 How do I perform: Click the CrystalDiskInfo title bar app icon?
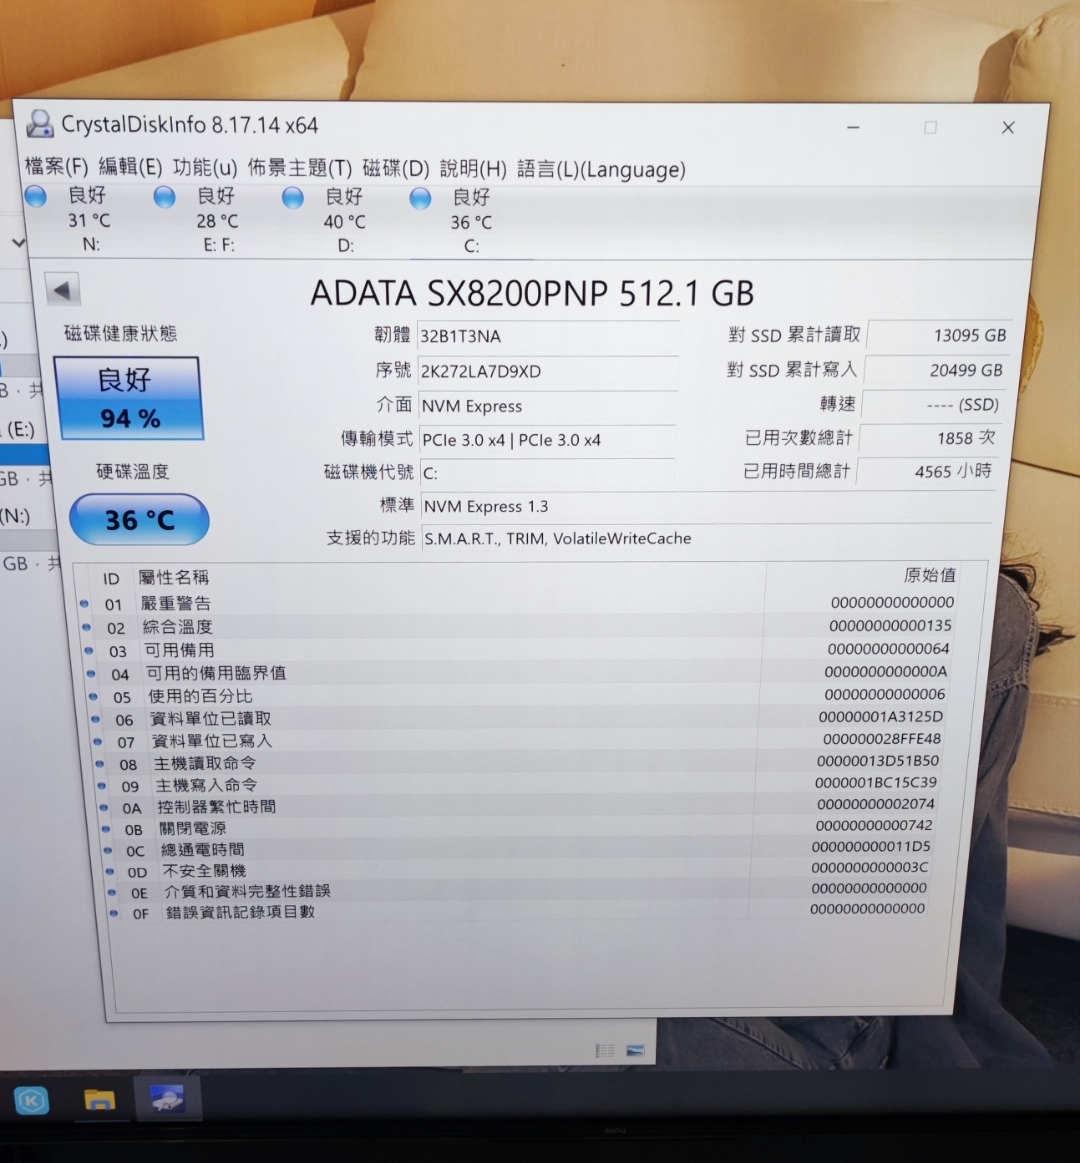40,123
